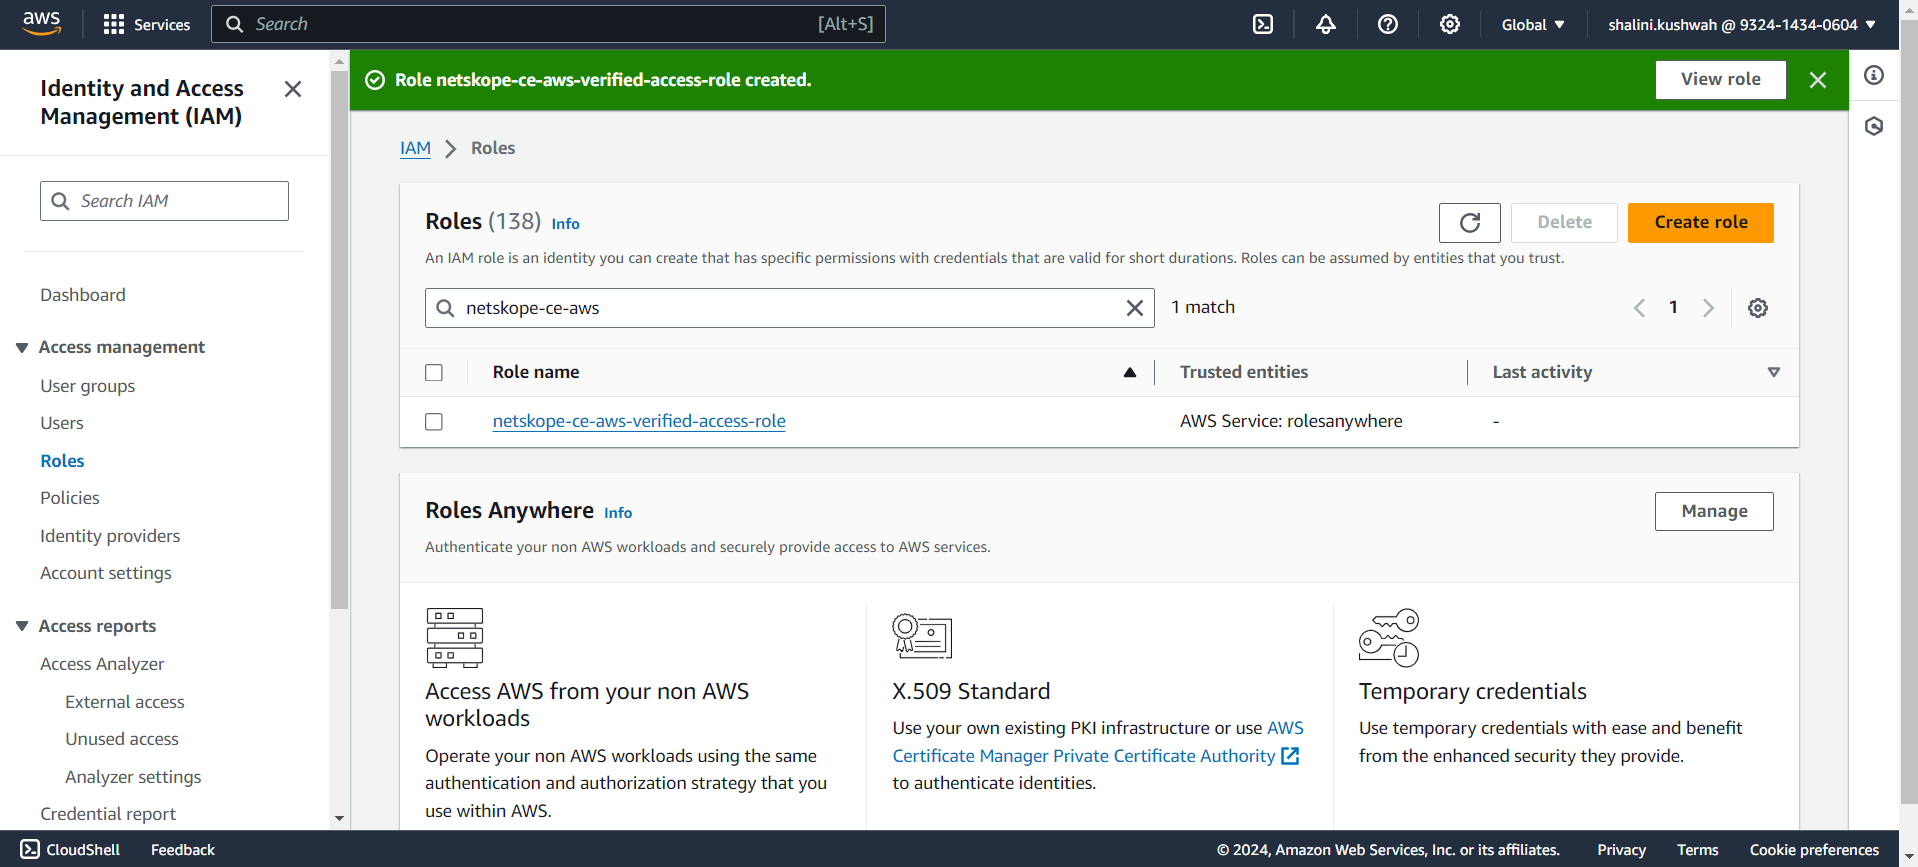Collapse the Access reports section
Viewport: 1918px width, 867px height.
(22, 626)
